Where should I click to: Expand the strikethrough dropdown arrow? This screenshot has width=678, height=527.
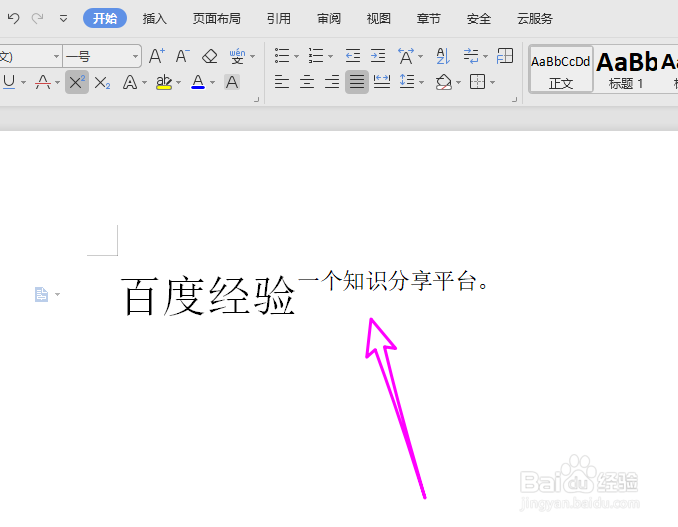tap(58, 82)
